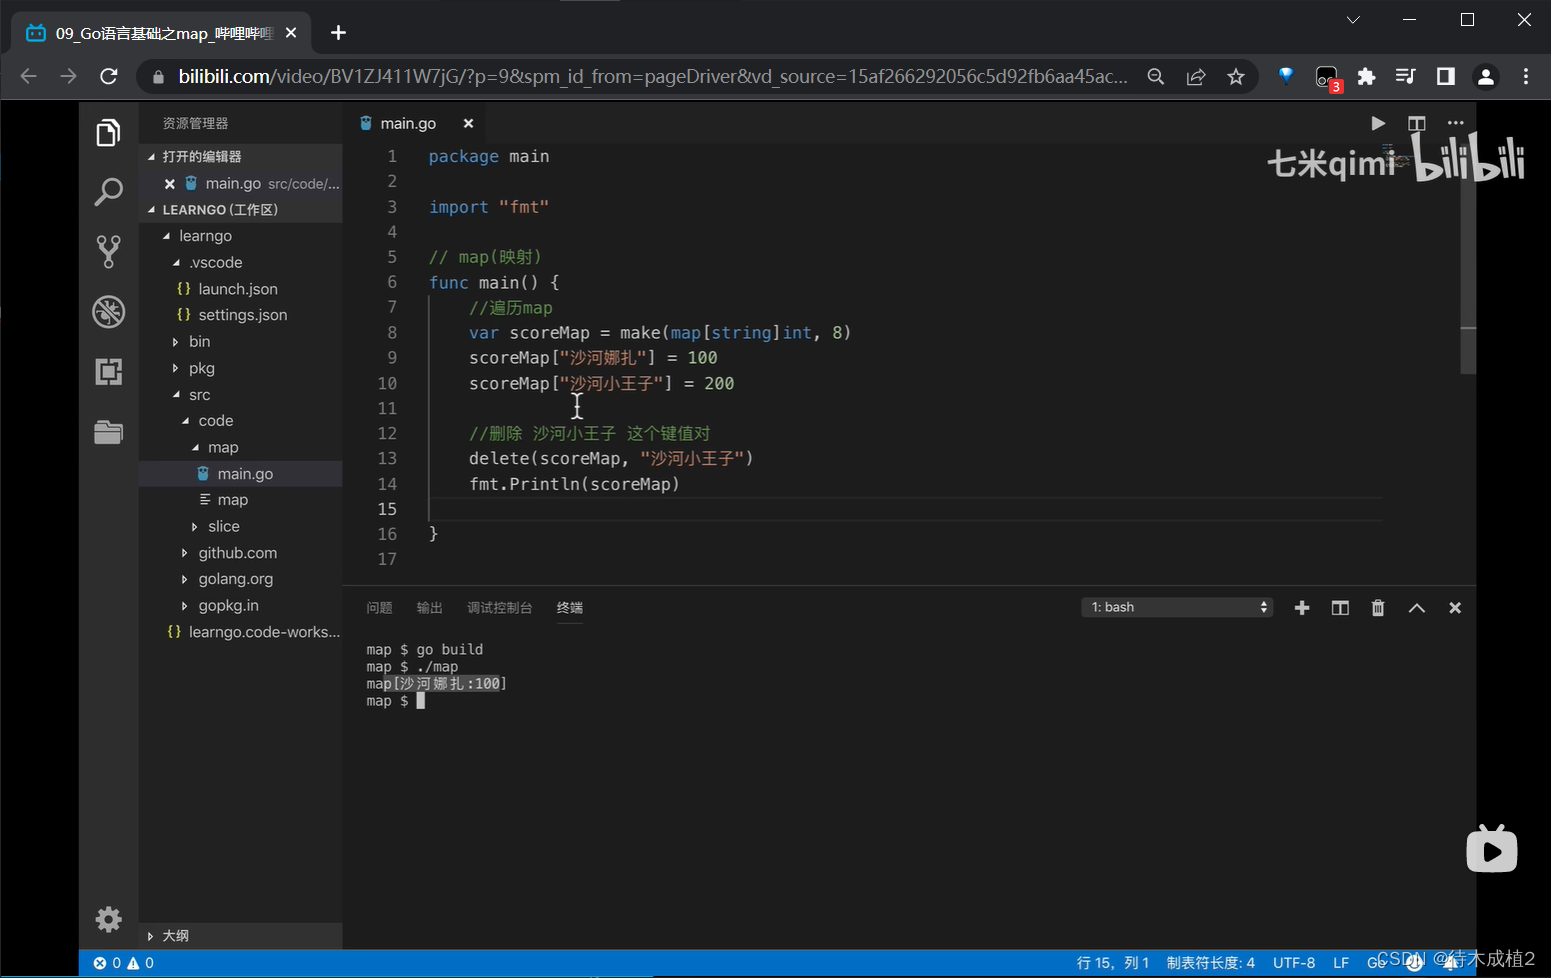The height and width of the screenshot is (978, 1551).
Task: Collapse the LEARNGO (工作区) section
Action: point(241,210)
